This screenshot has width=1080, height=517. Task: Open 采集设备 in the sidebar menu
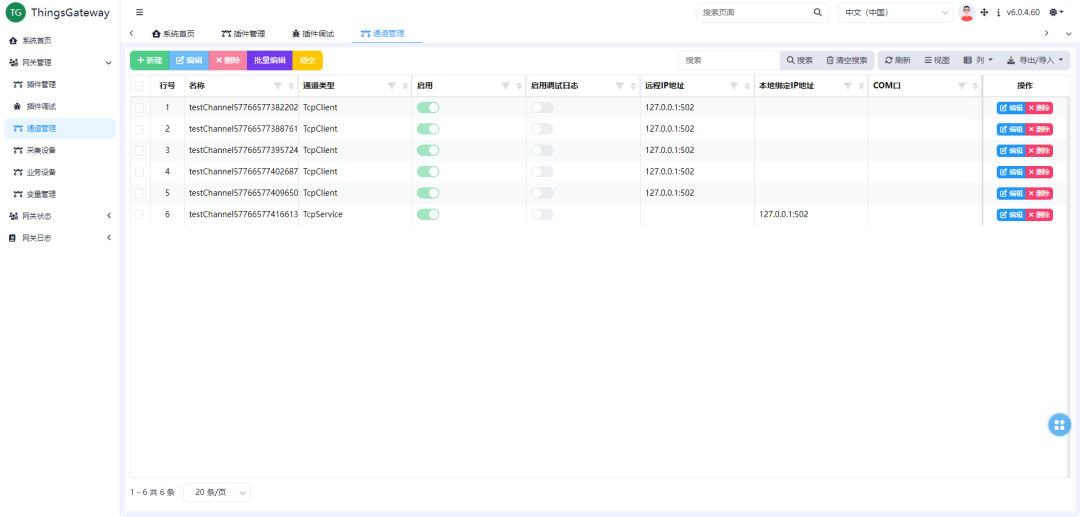click(x=41, y=150)
